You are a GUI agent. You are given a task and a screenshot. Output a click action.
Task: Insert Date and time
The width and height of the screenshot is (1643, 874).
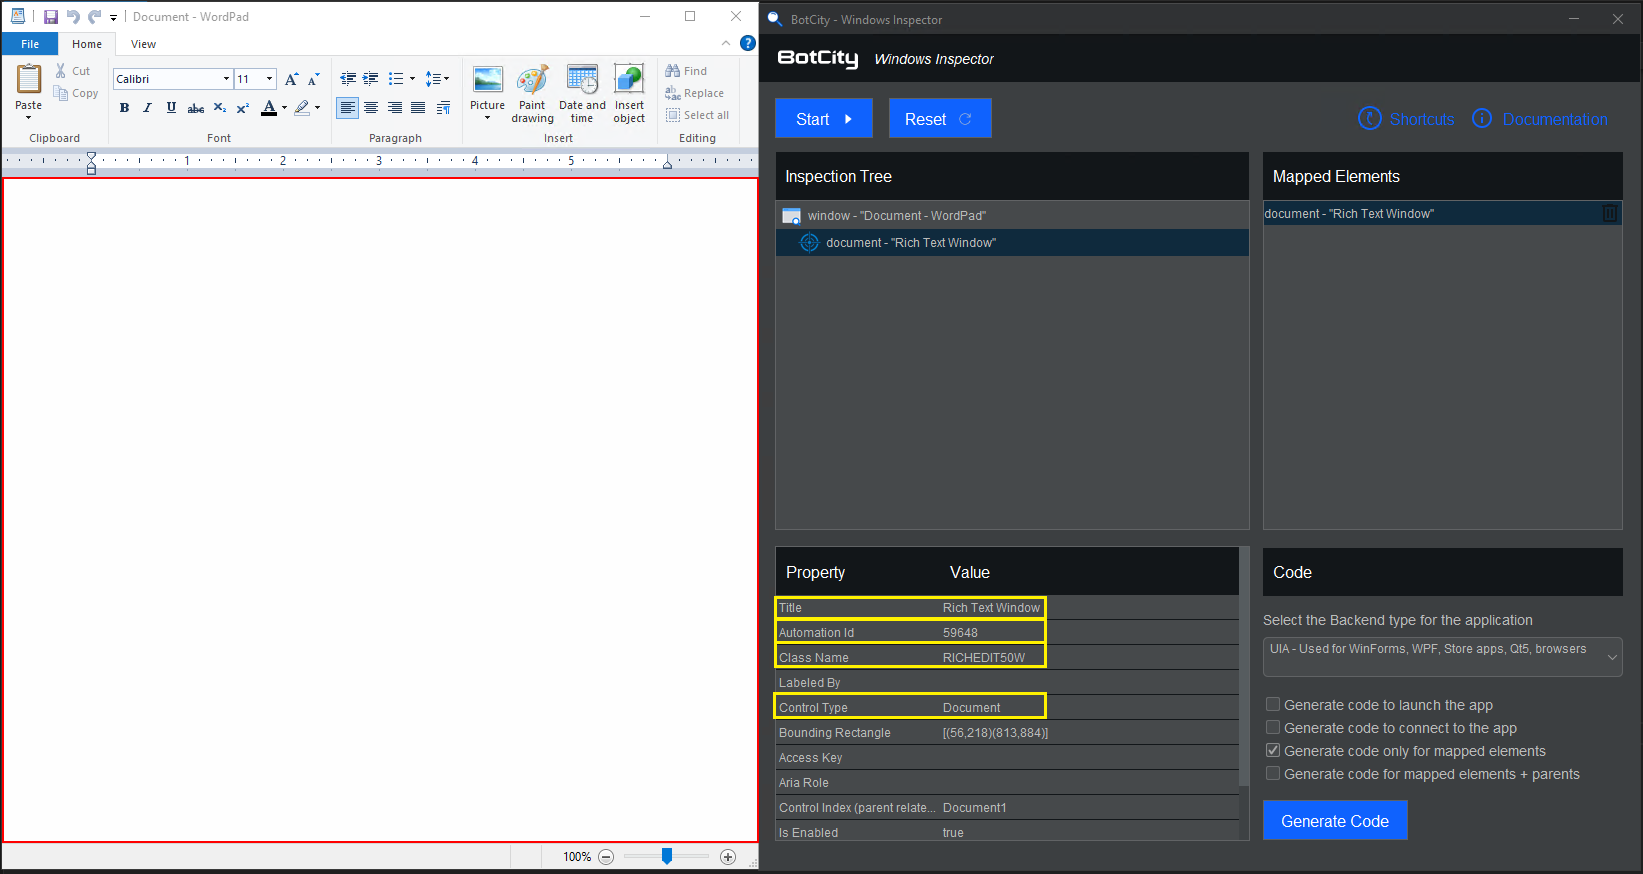582,93
